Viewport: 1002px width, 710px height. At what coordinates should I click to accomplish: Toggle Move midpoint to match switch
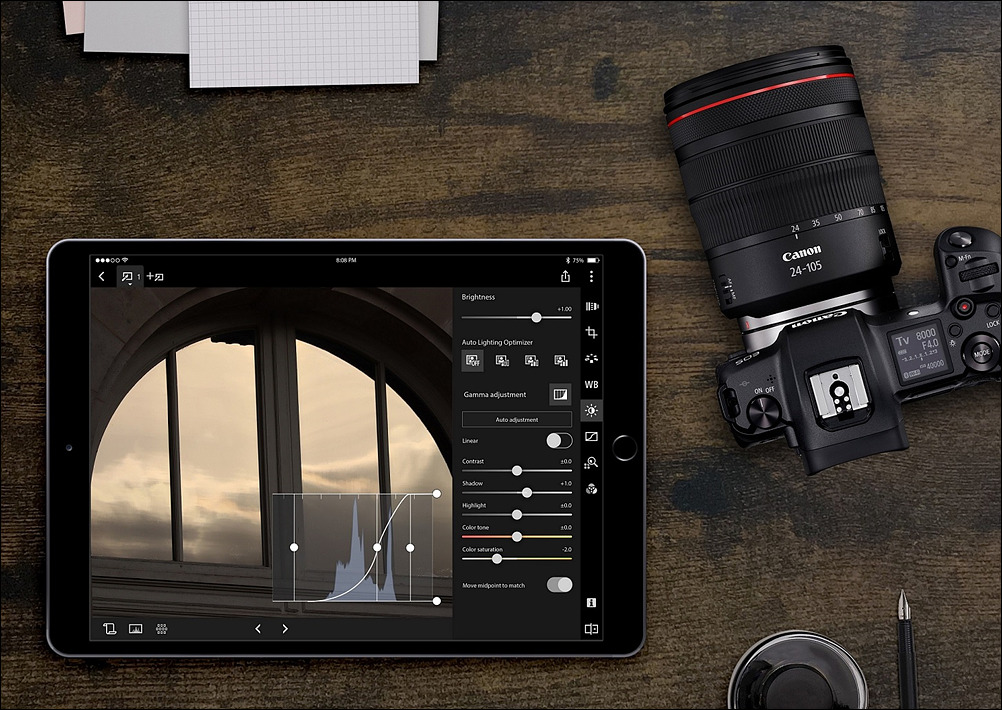pos(559,585)
